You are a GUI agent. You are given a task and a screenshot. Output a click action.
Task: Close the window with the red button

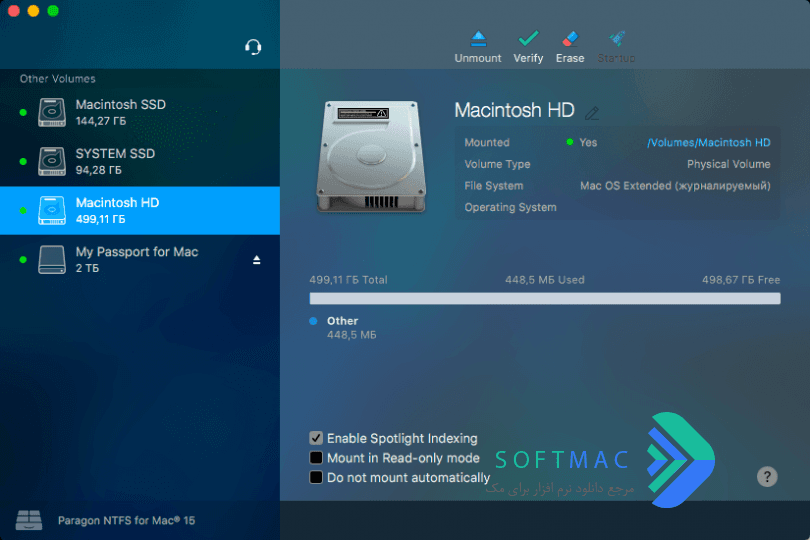click(x=13, y=10)
